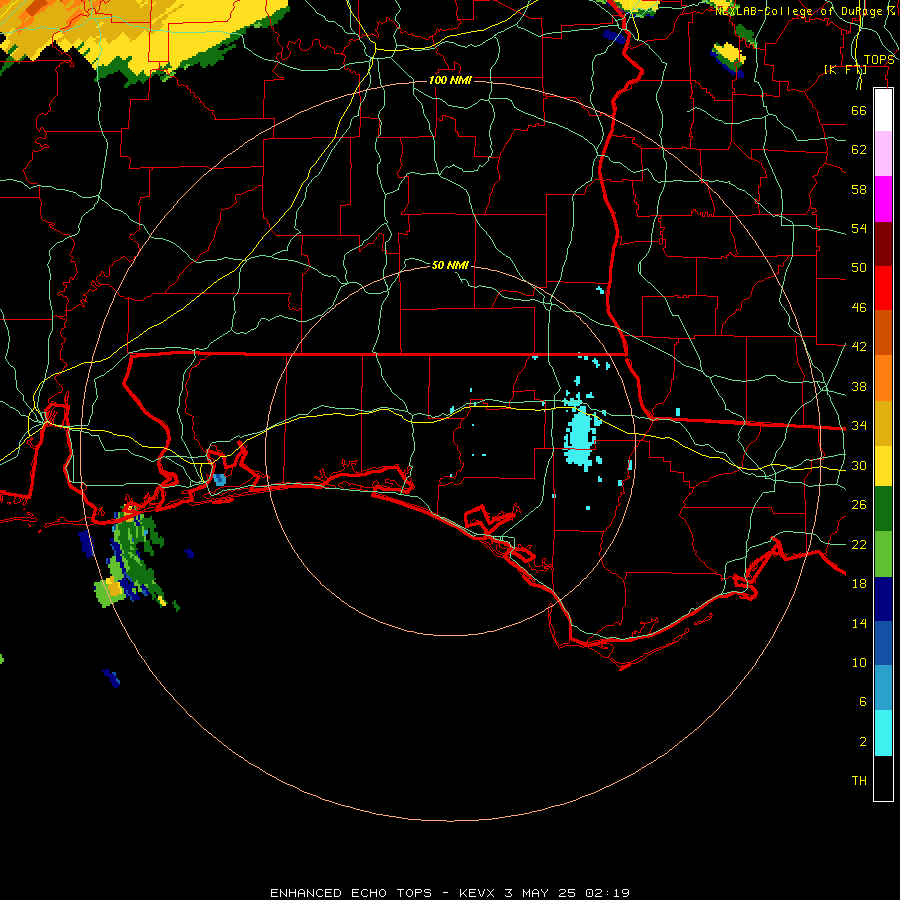The image size is (900, 900).
Task: Click the light blue legend swatch
Action: [x=883, y=688]
